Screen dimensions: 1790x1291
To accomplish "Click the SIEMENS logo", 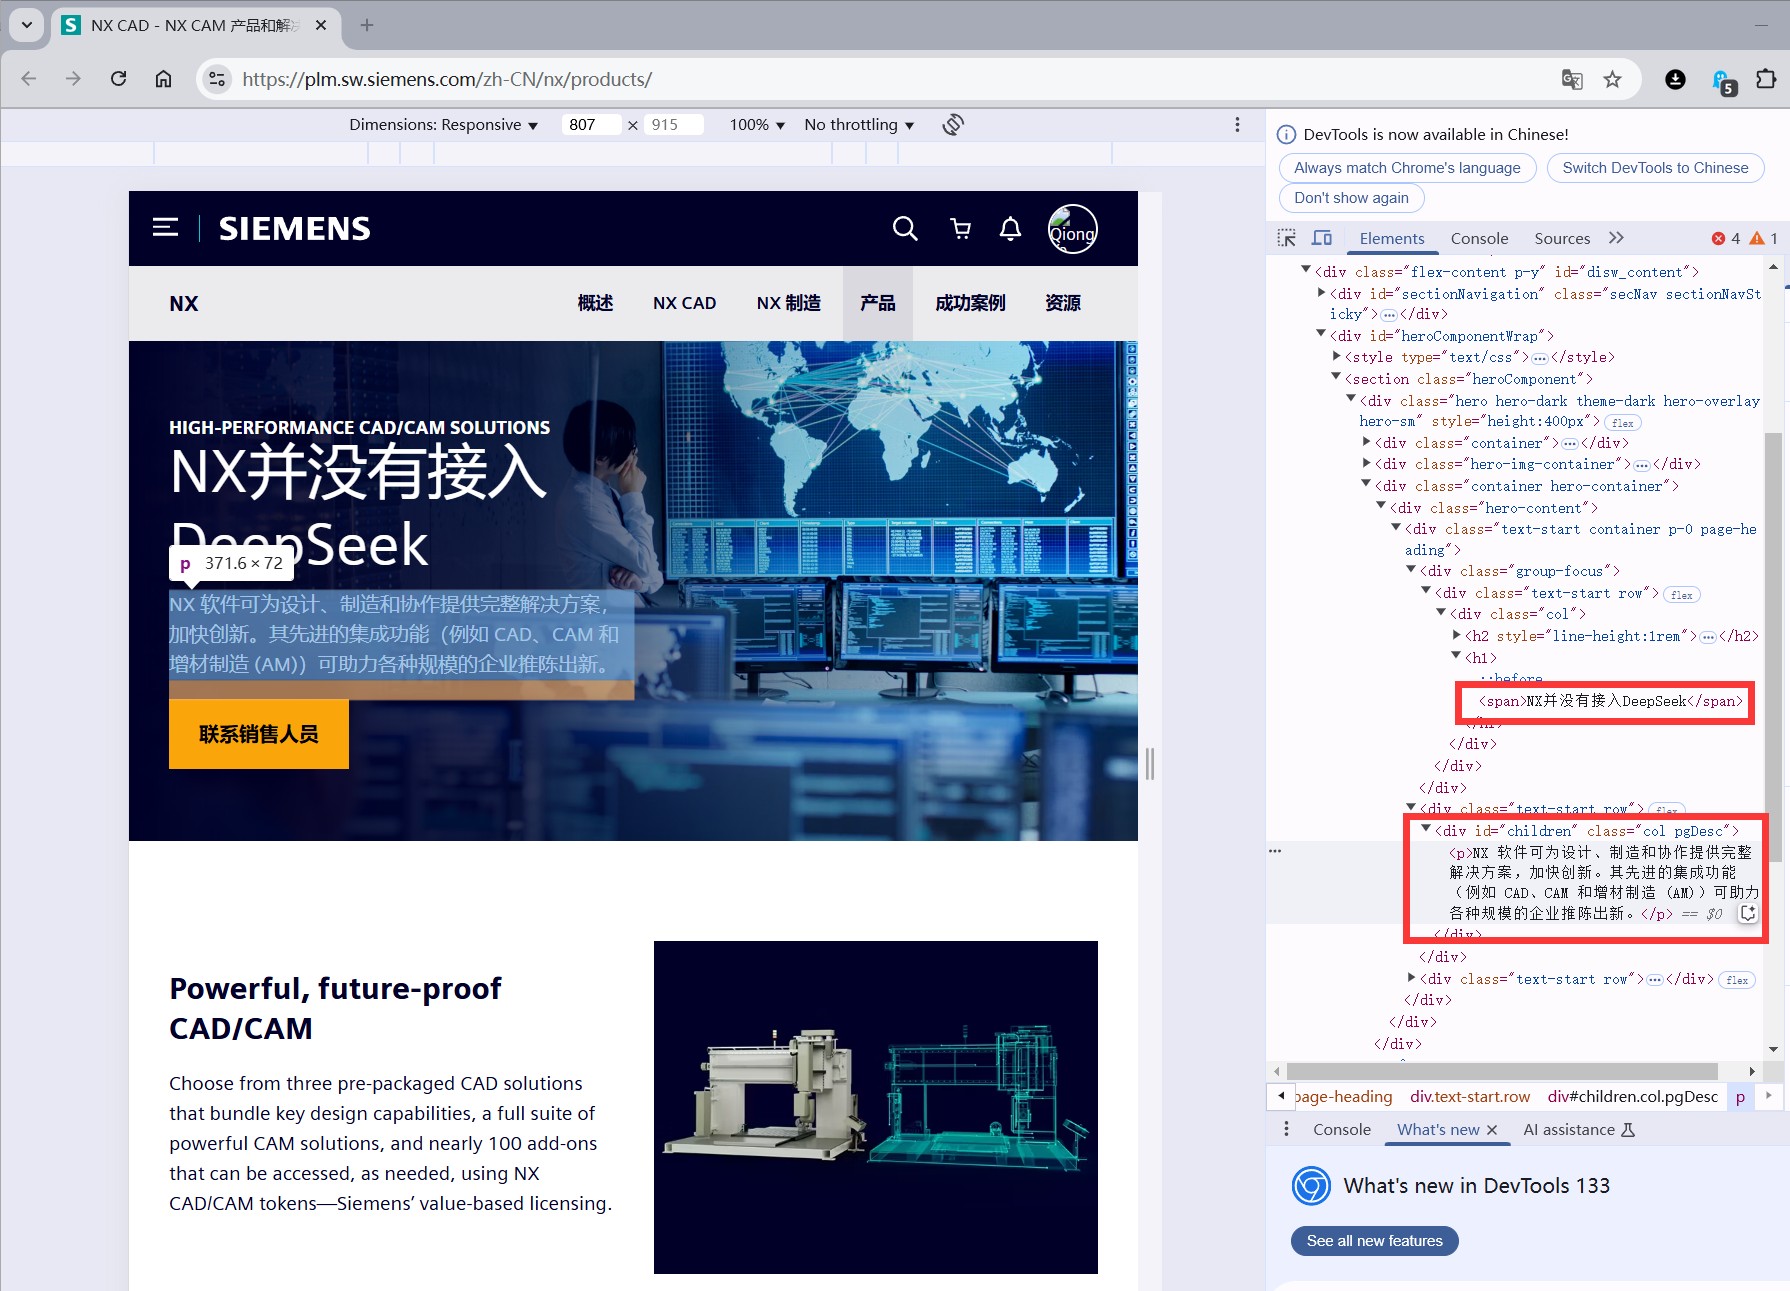I will pyautogui.click(x=294, y=229).
